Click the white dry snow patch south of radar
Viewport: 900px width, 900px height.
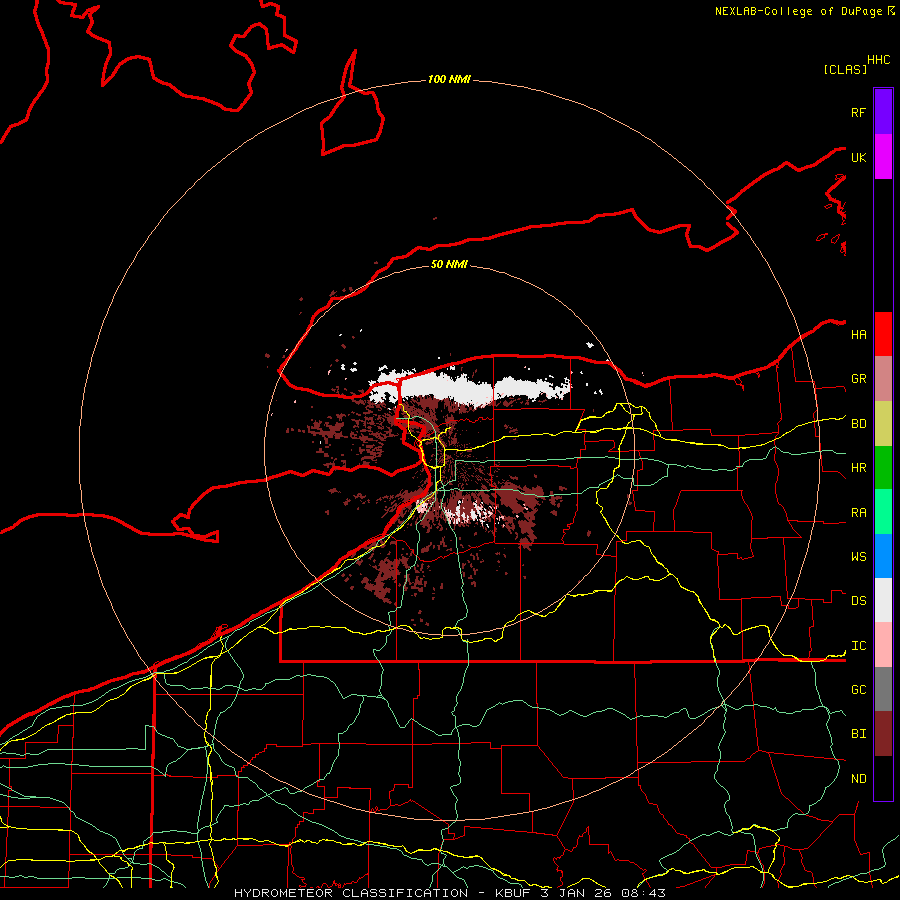[470, 513]
